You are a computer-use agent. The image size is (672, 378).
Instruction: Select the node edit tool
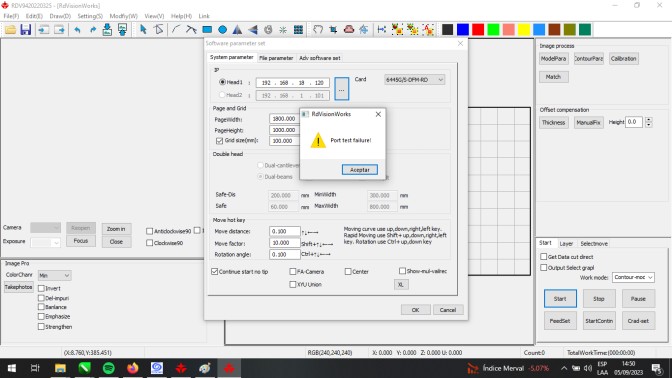pyautogui.click(x=158, y=30)
